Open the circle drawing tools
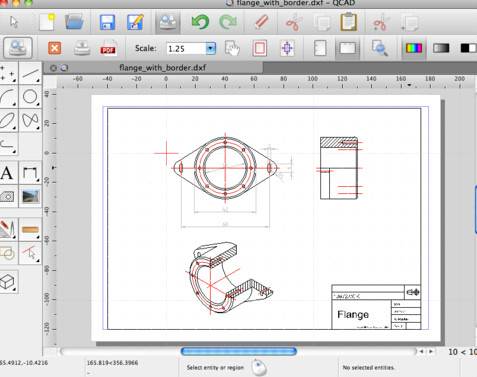The image size is (477, 377). tap(30, 97)
